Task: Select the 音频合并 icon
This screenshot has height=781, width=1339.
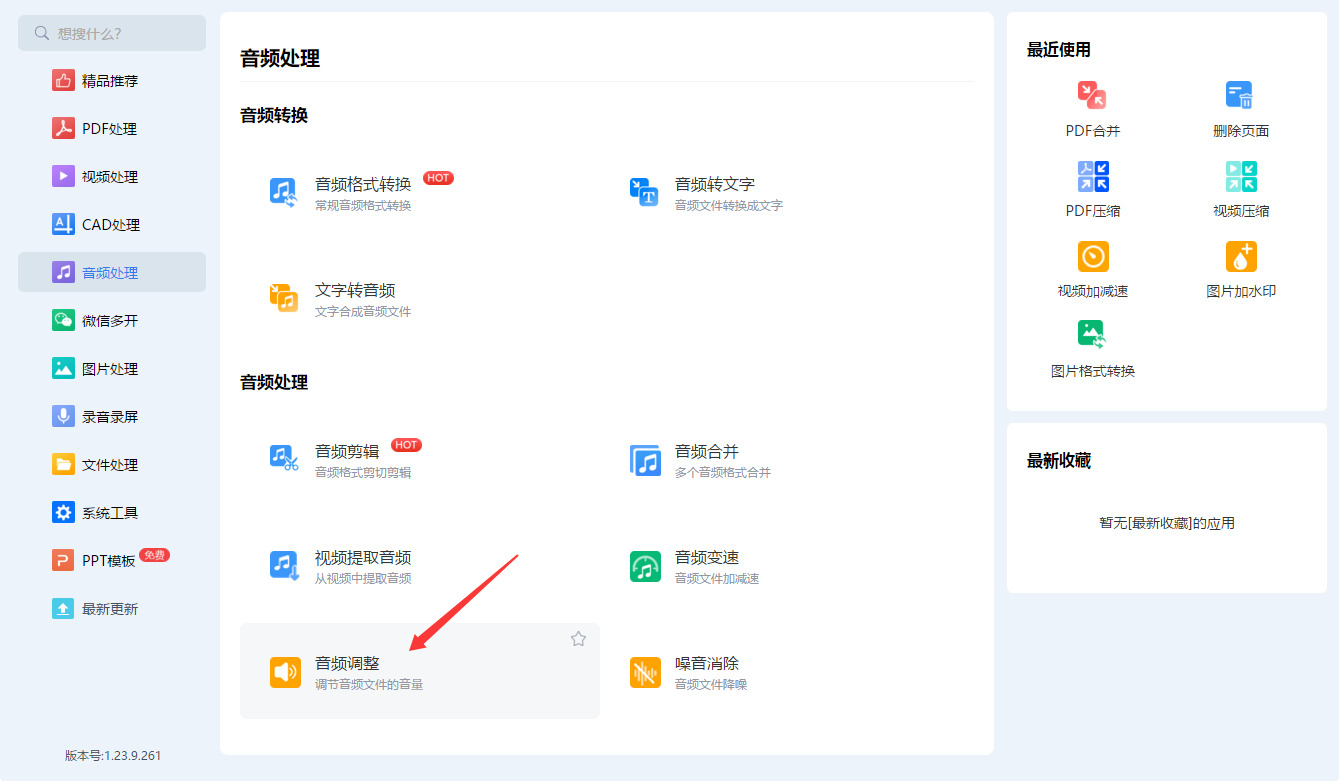Action: pyautogui.click(x=645, y=460)
